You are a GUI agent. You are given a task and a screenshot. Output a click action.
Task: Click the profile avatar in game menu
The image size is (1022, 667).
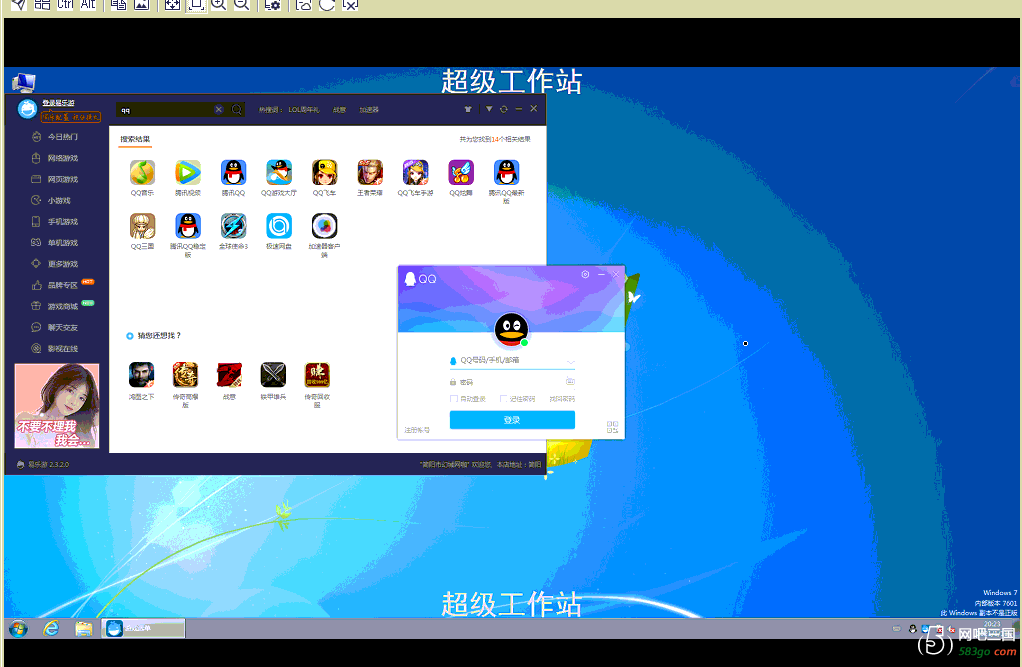(27, 109)
